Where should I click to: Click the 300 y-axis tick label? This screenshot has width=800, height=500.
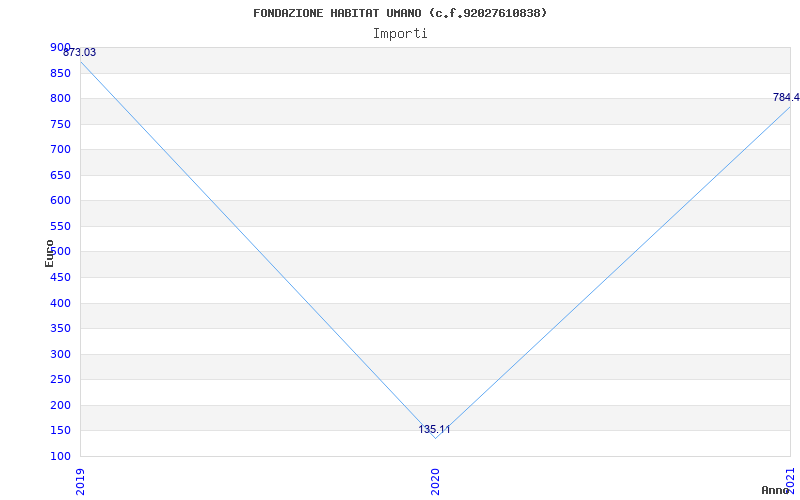pos(60,355)
